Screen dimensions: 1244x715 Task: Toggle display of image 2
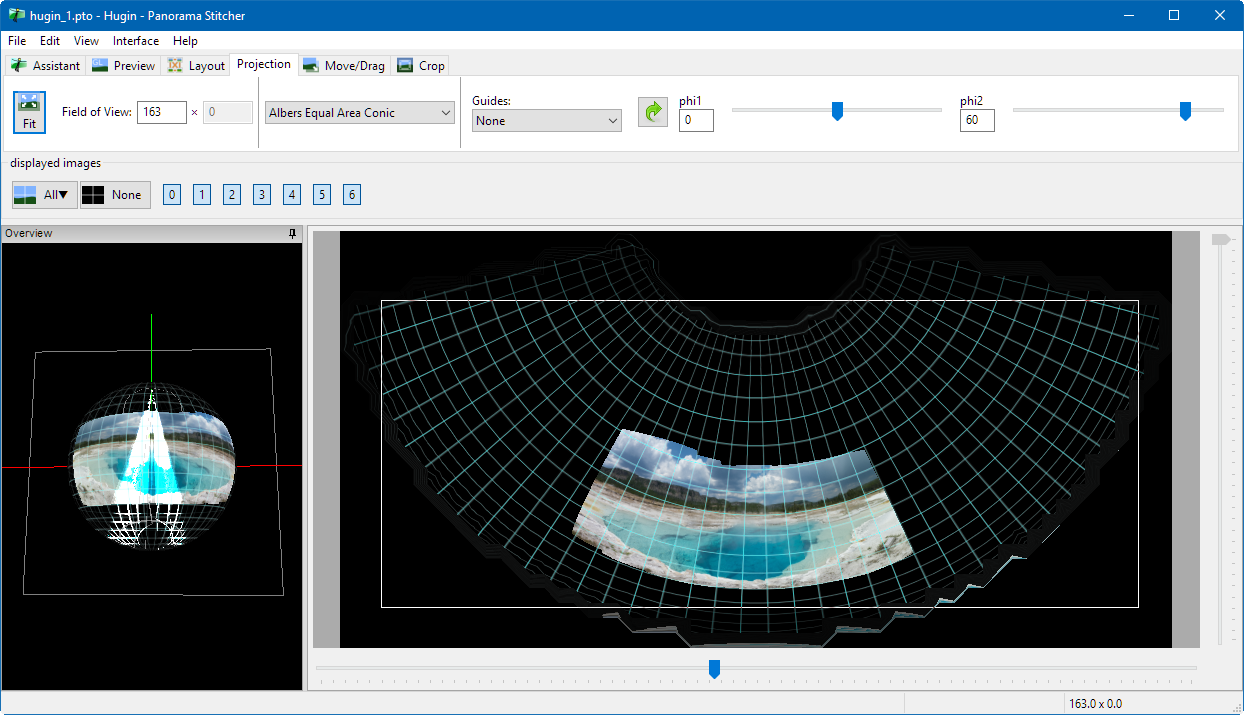[232, 195]
